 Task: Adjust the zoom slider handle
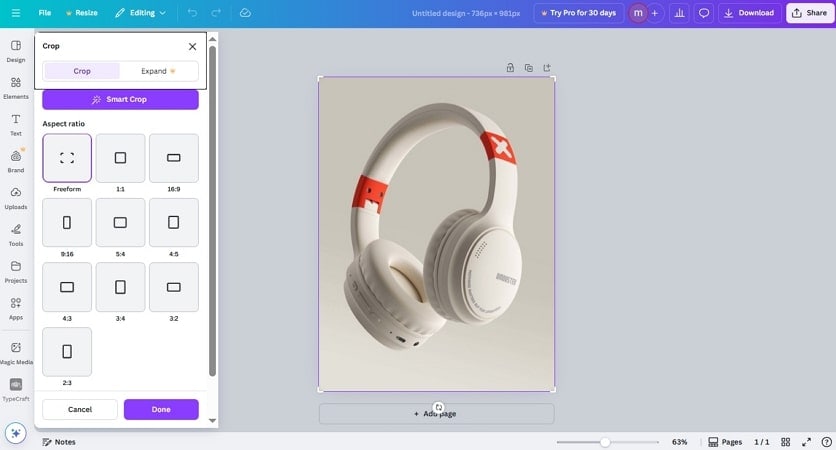coord(605,442)
